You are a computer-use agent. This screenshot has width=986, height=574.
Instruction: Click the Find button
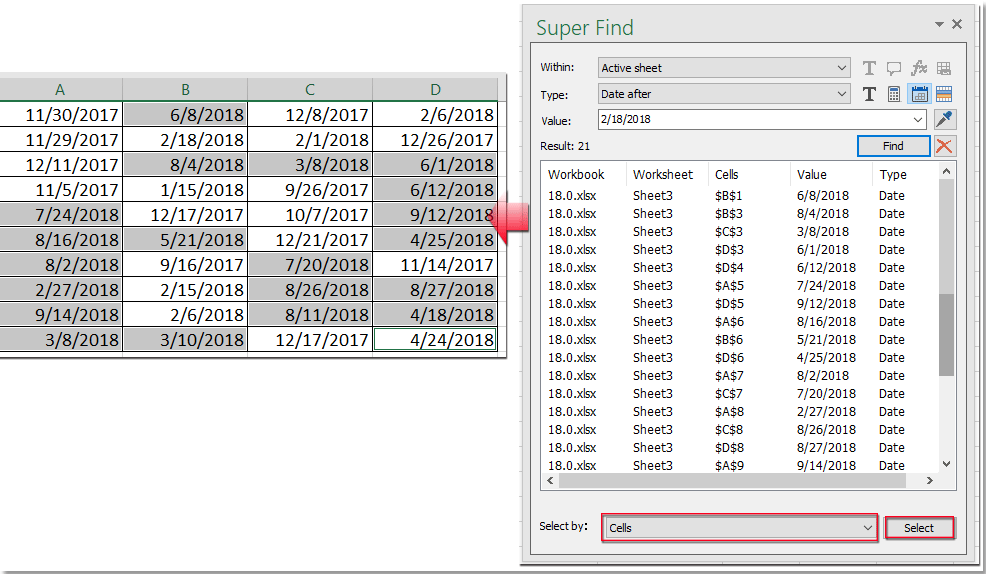[x=894, y=146]
